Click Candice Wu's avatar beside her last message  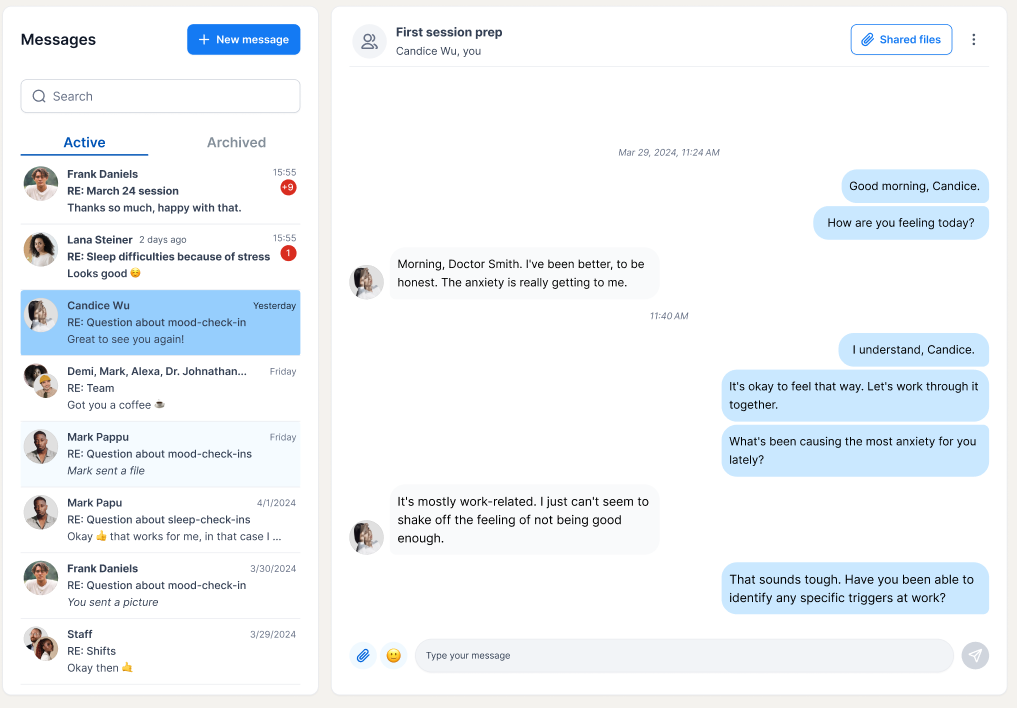[366, 537]
